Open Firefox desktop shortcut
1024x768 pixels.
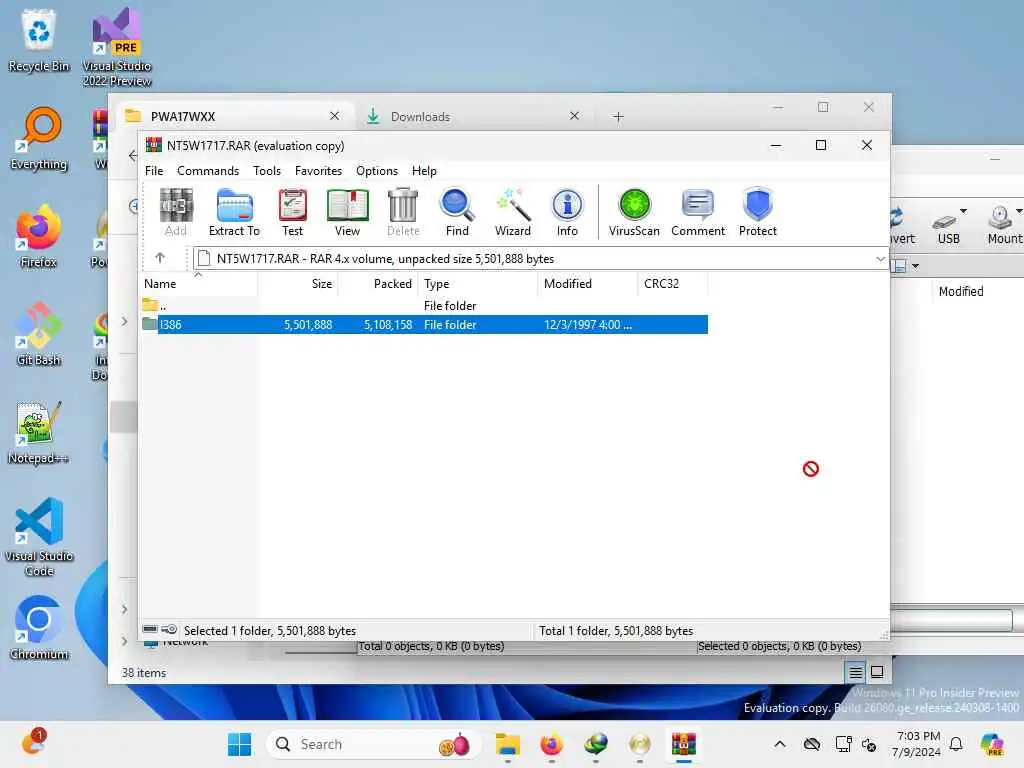click(39, 236)
